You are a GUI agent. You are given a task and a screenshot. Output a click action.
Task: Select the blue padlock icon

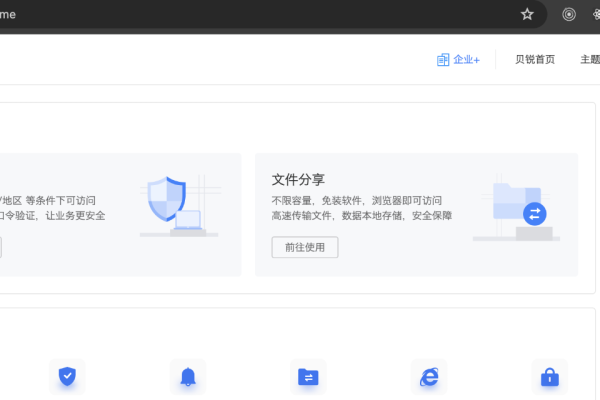550,377
